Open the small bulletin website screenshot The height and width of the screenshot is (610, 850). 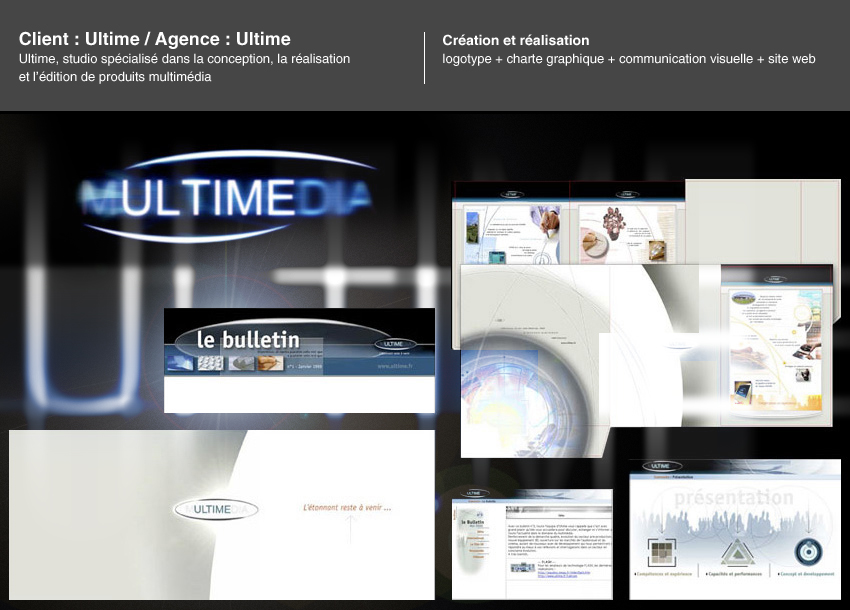(x=532, y=544)
